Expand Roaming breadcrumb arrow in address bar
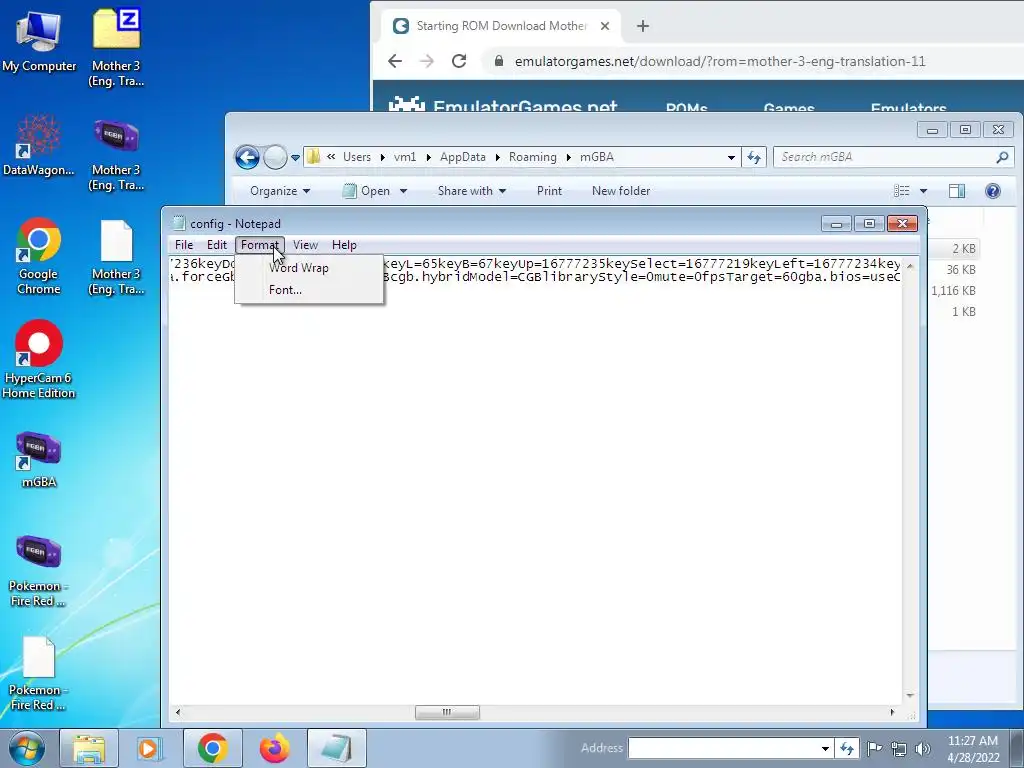This screenshot has height=768, width=1024. click(x=568, y=157)
